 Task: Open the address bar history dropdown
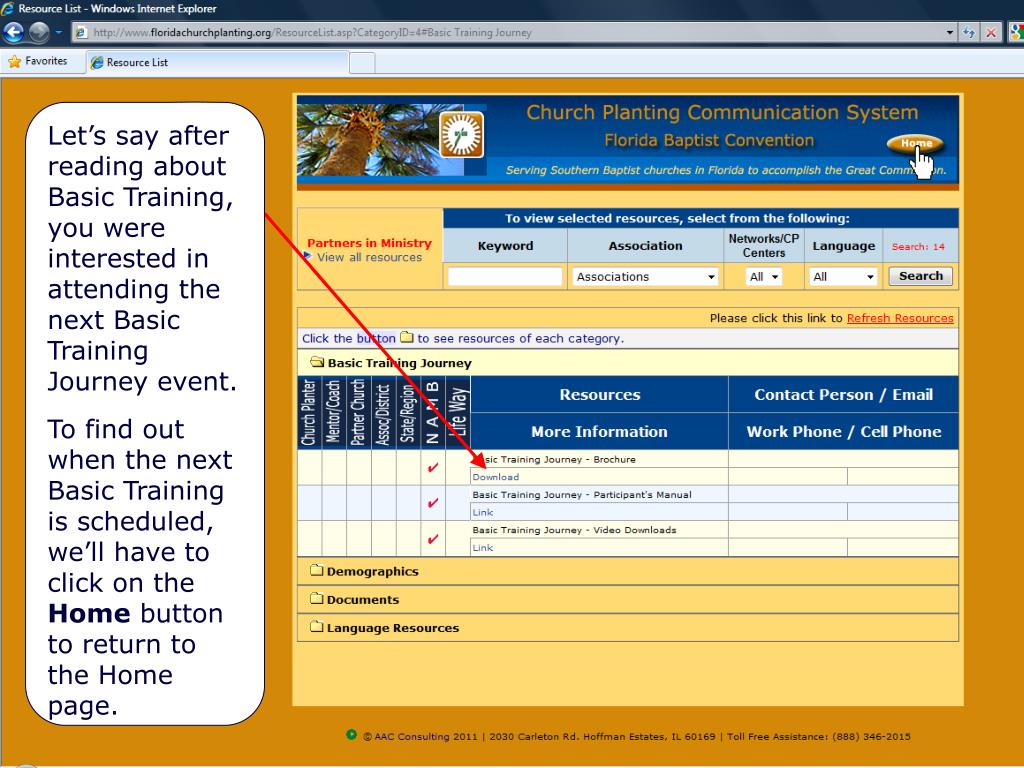click(x=950, y=32)
